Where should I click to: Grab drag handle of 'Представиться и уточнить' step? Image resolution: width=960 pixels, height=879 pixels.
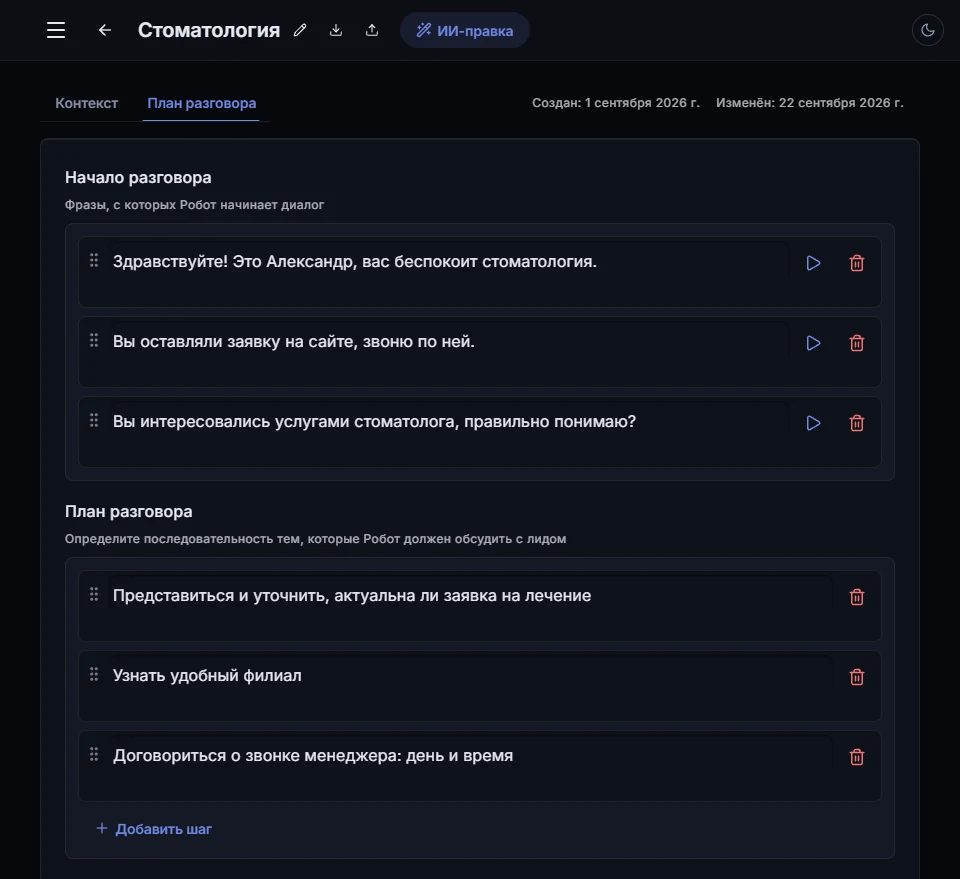94,594
